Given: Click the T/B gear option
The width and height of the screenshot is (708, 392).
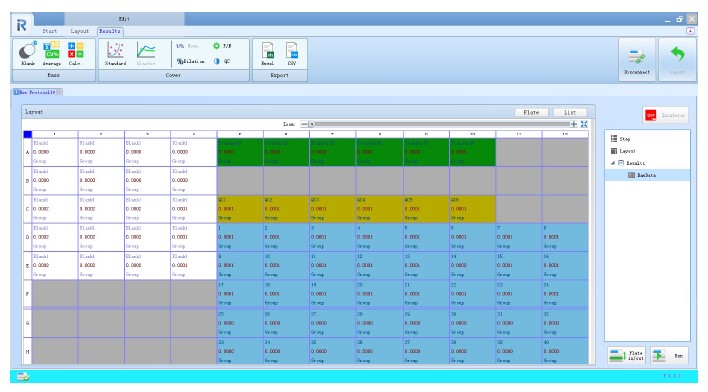Looking at the screenshot, I should coord(222,46).
